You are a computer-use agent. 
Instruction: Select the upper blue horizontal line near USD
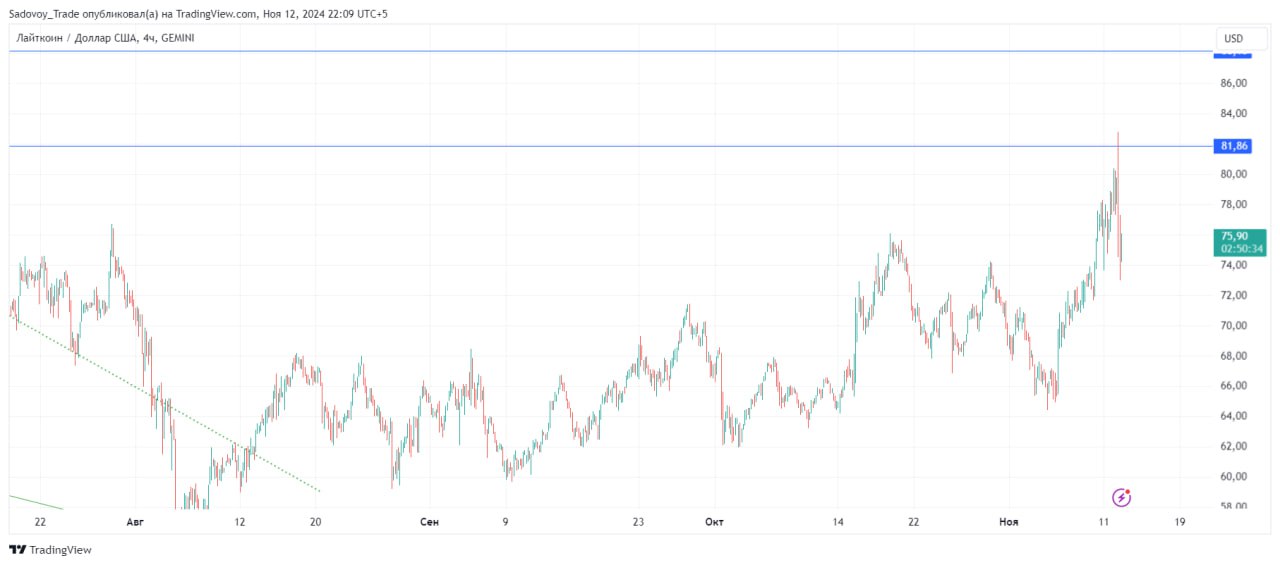[x=610, y=51]
